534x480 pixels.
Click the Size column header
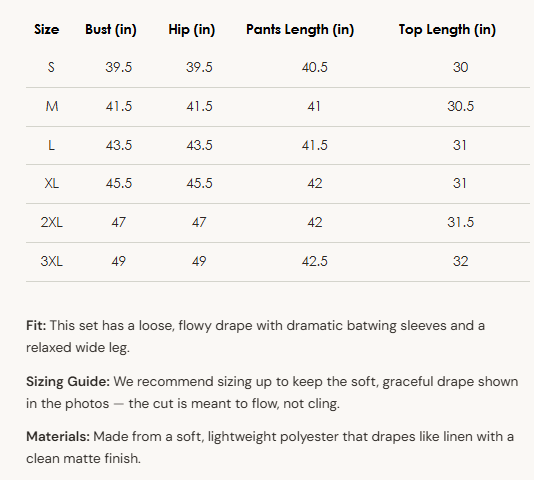(47, 30)
